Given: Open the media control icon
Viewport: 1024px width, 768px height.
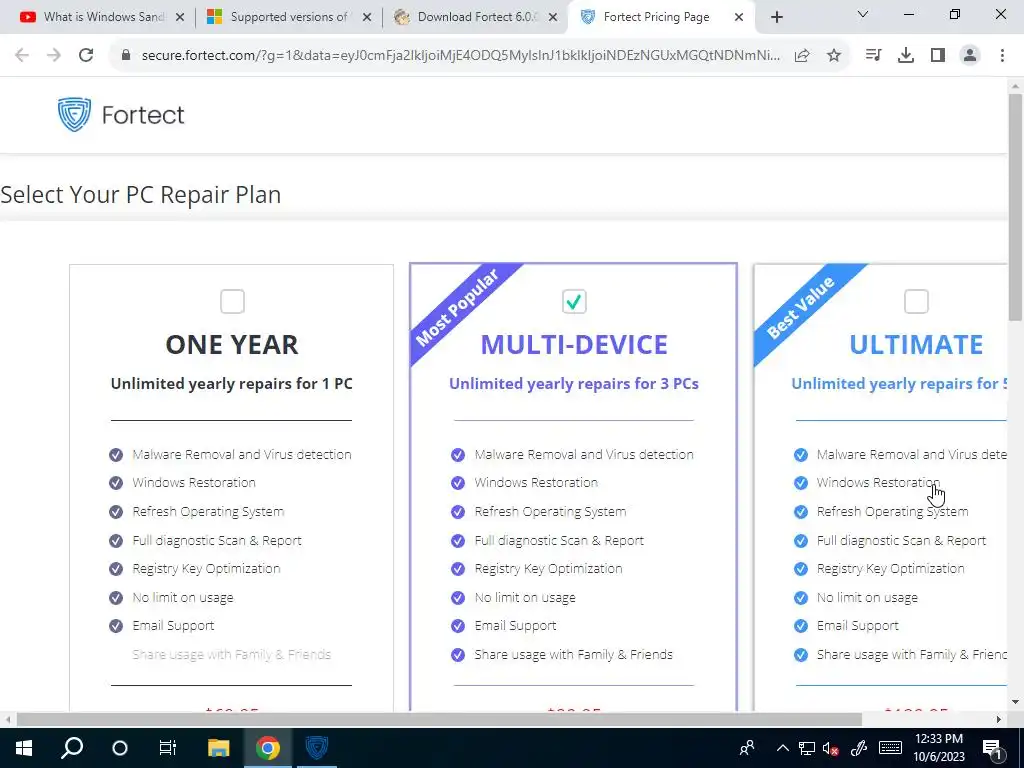Looking at the screenshot, I should tap(873, 56).
